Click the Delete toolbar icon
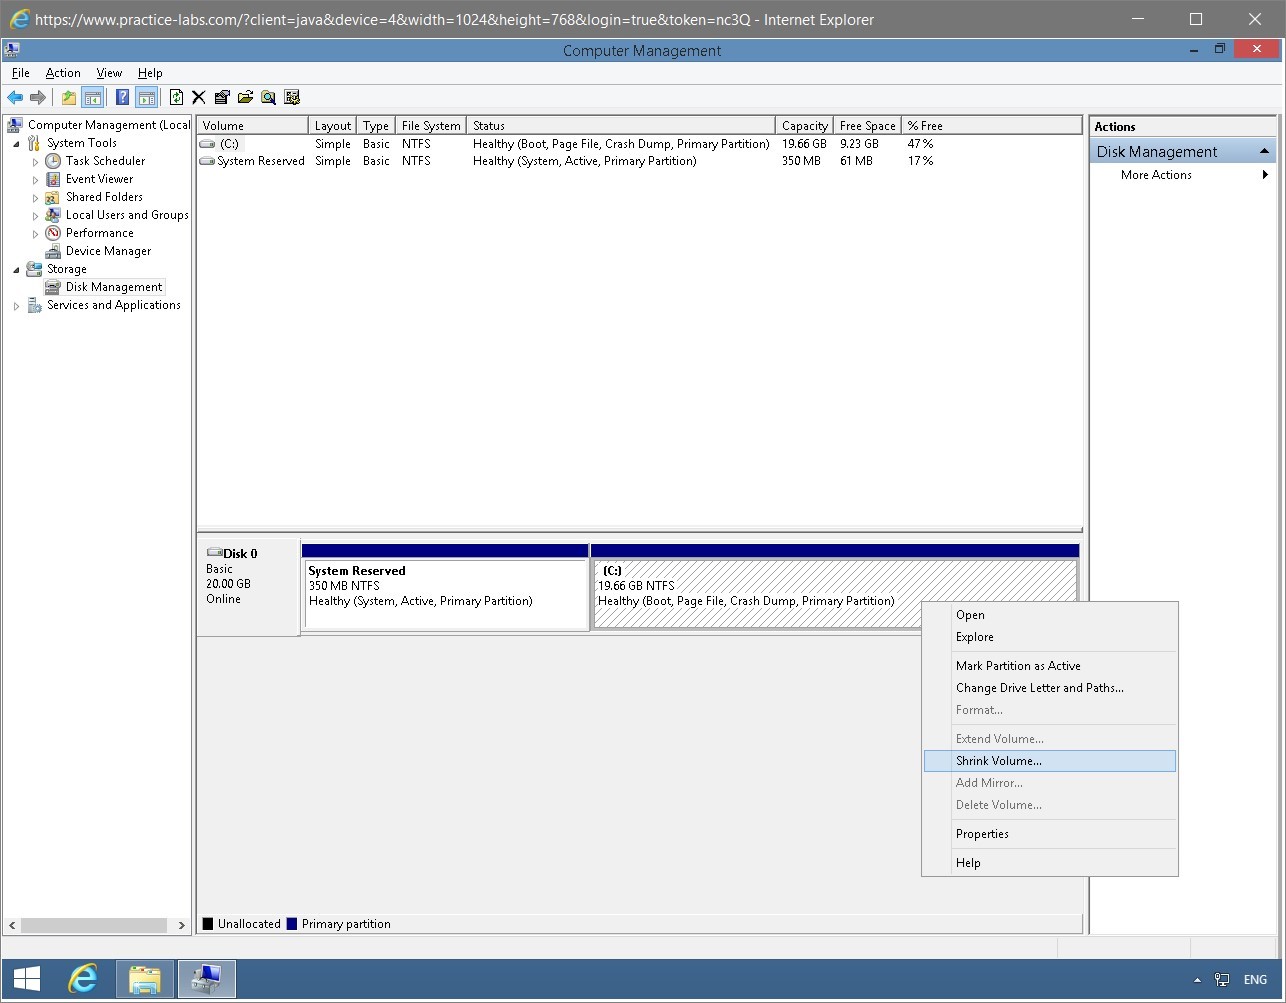The height and width of the screenshot is (1003, 1286). (x=197, y=97)
